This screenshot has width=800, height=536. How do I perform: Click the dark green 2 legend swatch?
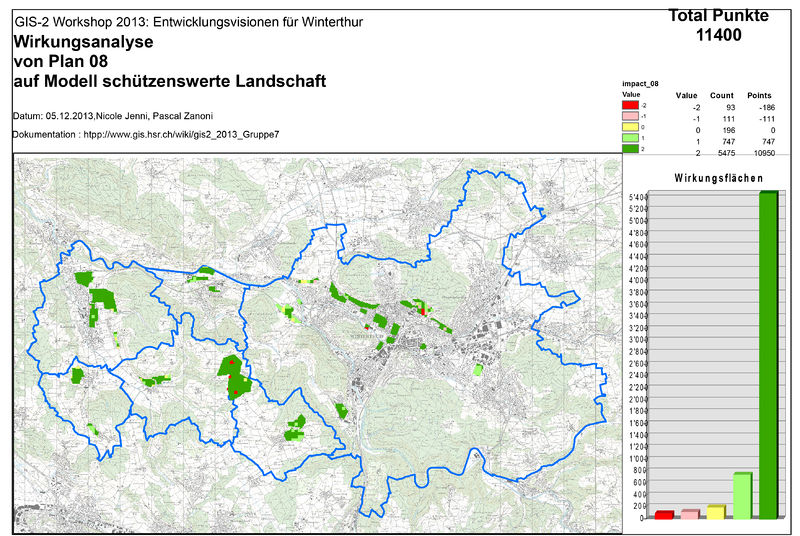630,149
